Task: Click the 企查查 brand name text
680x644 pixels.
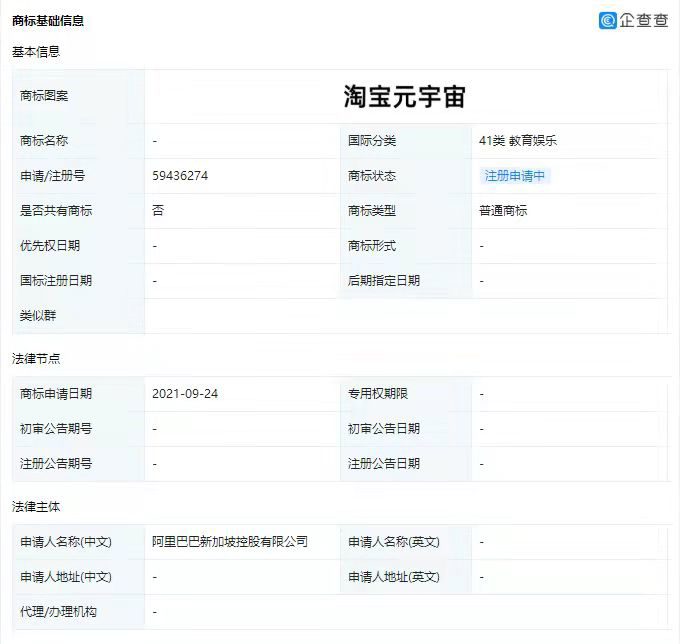Action: (644, 20)
